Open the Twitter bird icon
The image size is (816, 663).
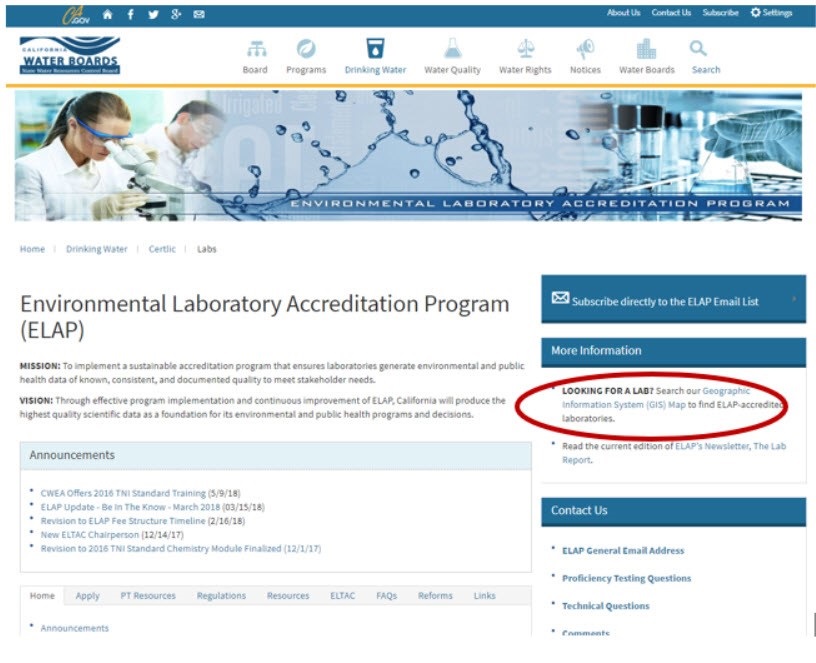coord(153,14)
